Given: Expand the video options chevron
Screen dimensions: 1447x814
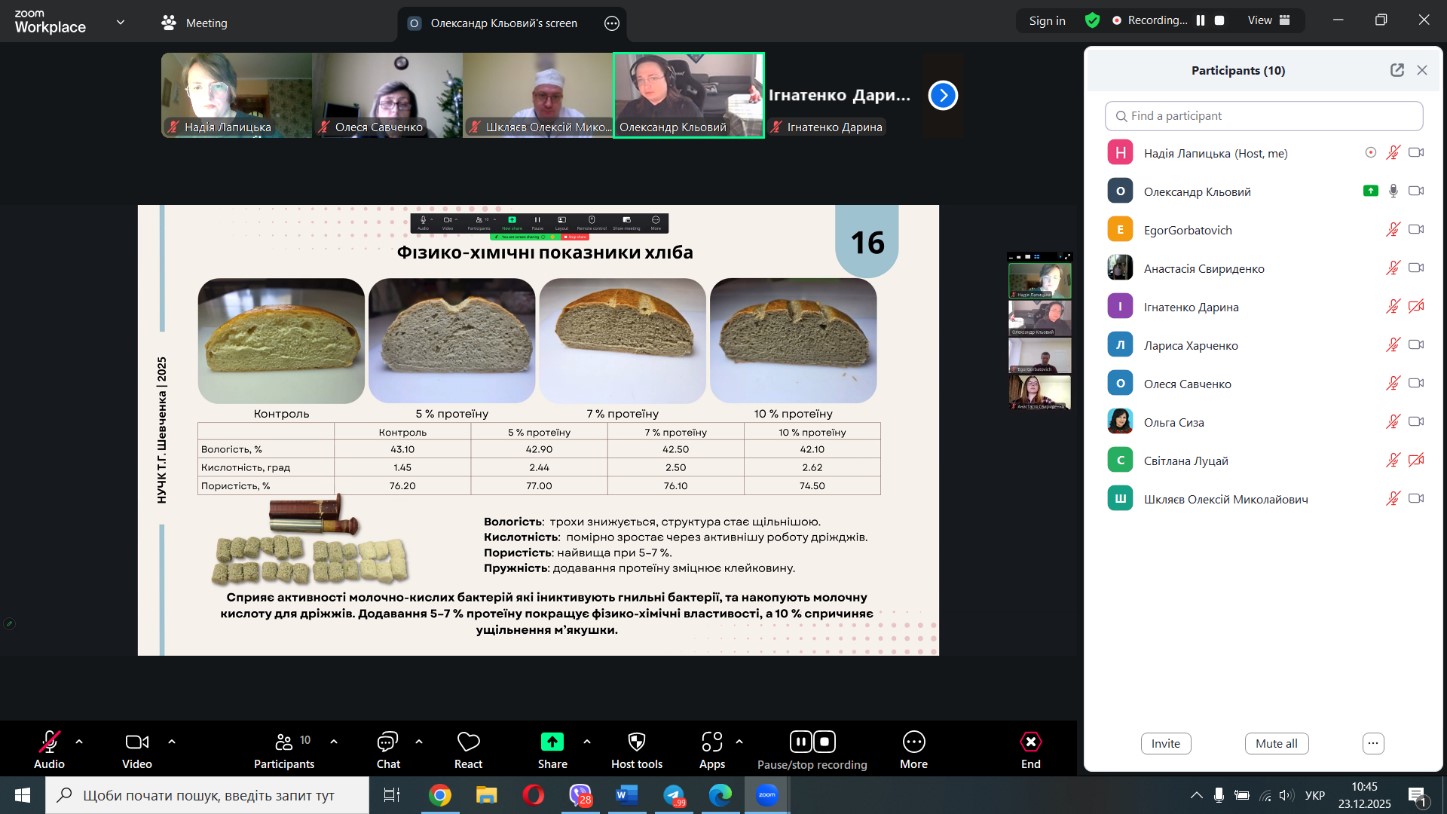Looking at the screenshot, I should pos(172,742).
